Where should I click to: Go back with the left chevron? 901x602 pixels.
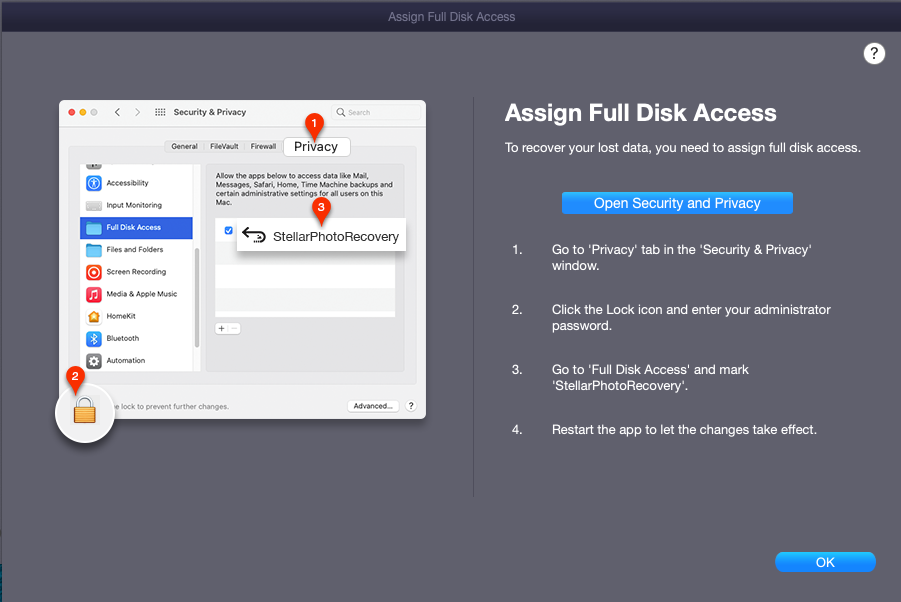[x=117, y=112]
